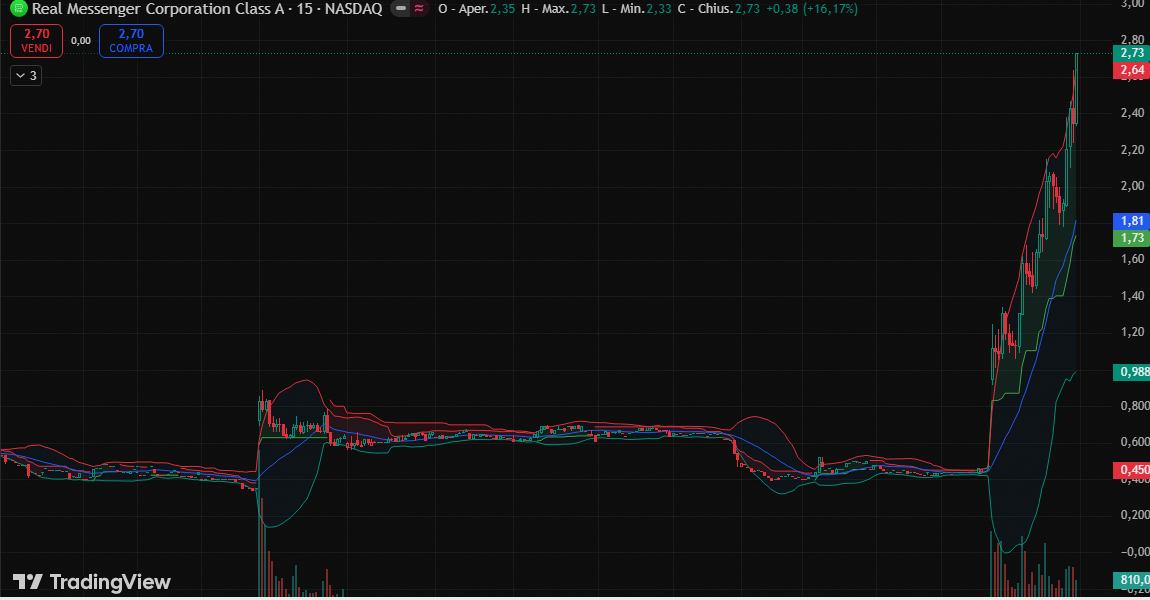The width and height of the screenshot is (1150, 600).
Task: Expand the collapsed 3 indicators legend
Action: (26, 76)
